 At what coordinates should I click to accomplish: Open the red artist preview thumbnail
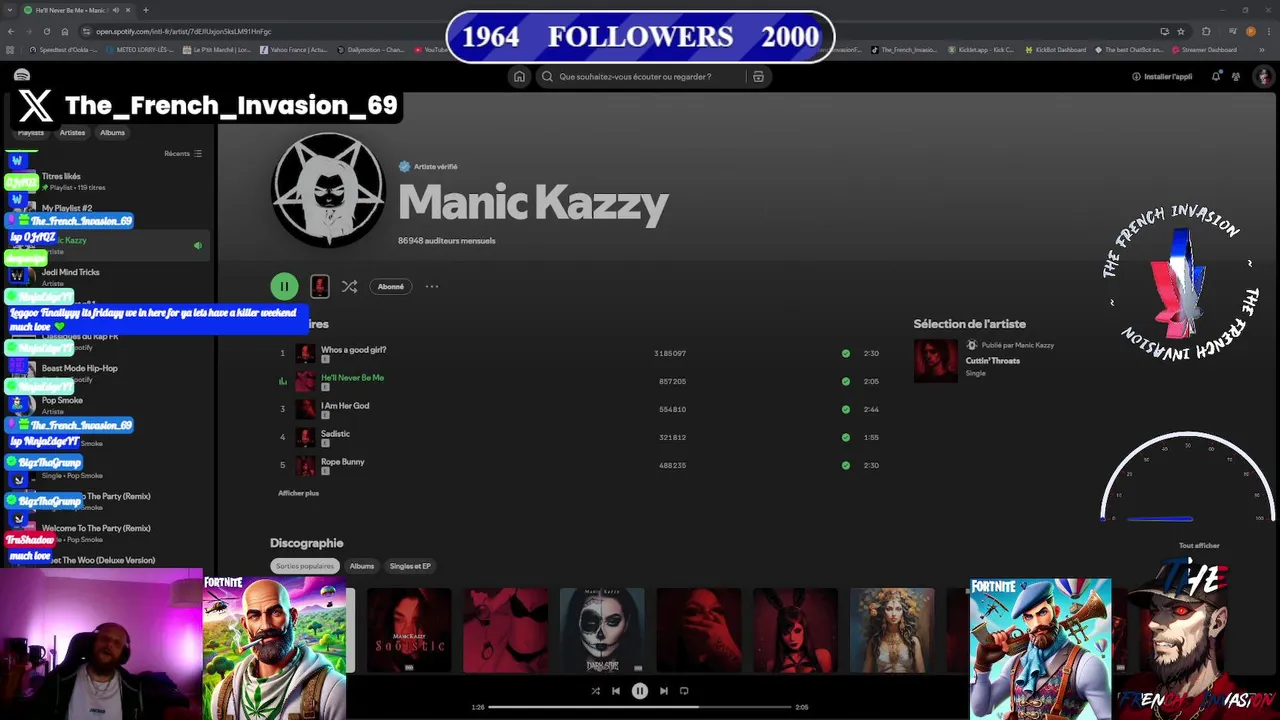tap(319, 286)
